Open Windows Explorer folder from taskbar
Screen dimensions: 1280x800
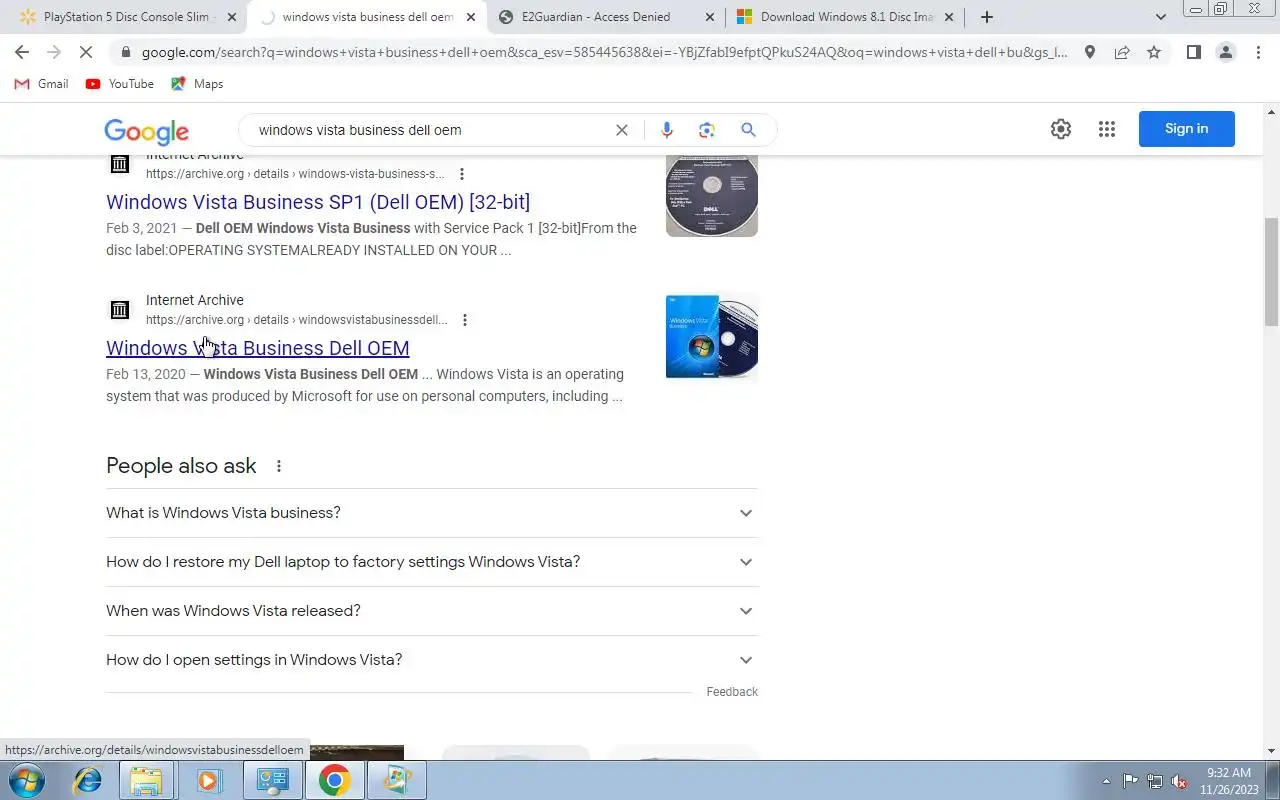tap(146, 780)
